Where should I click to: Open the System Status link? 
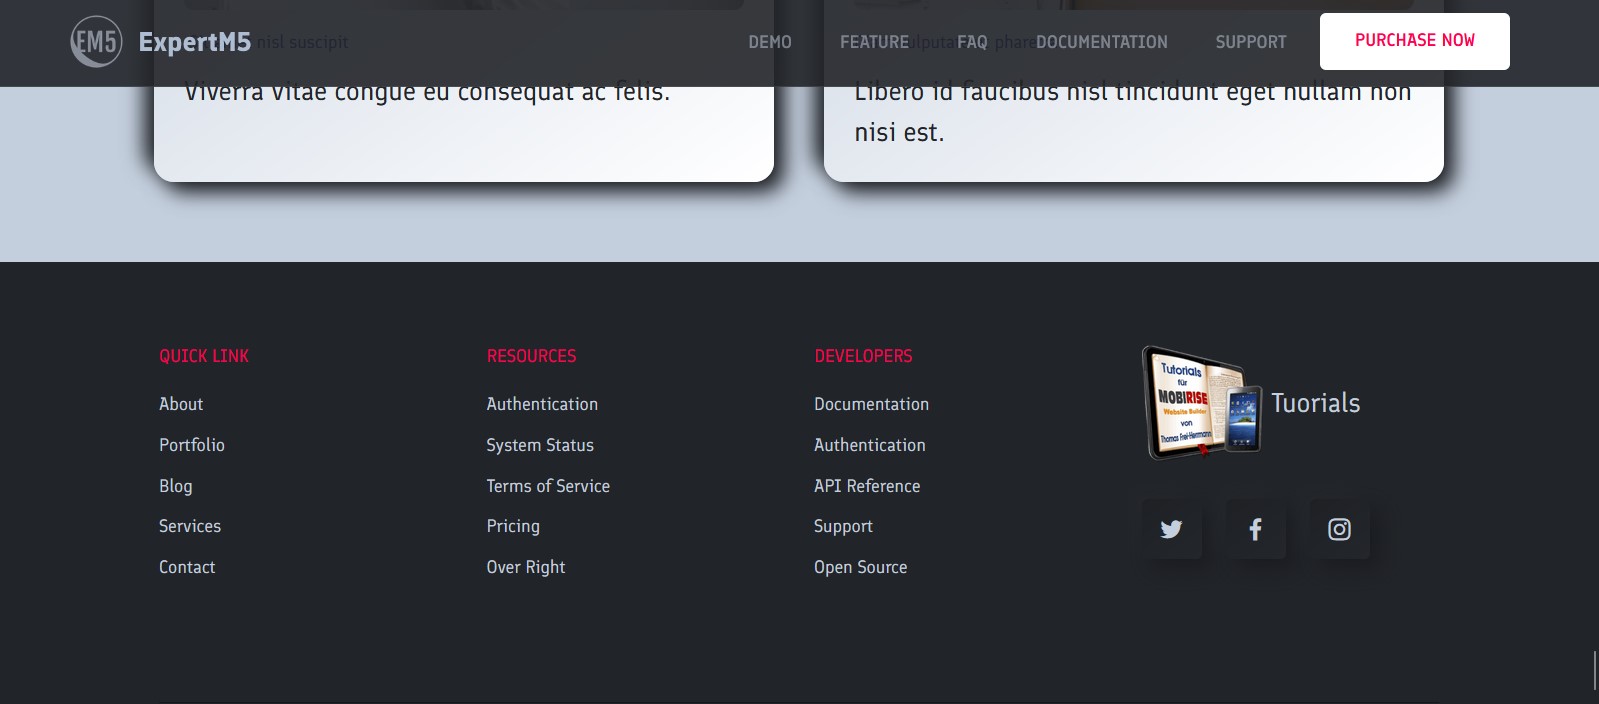coord(540,445)
